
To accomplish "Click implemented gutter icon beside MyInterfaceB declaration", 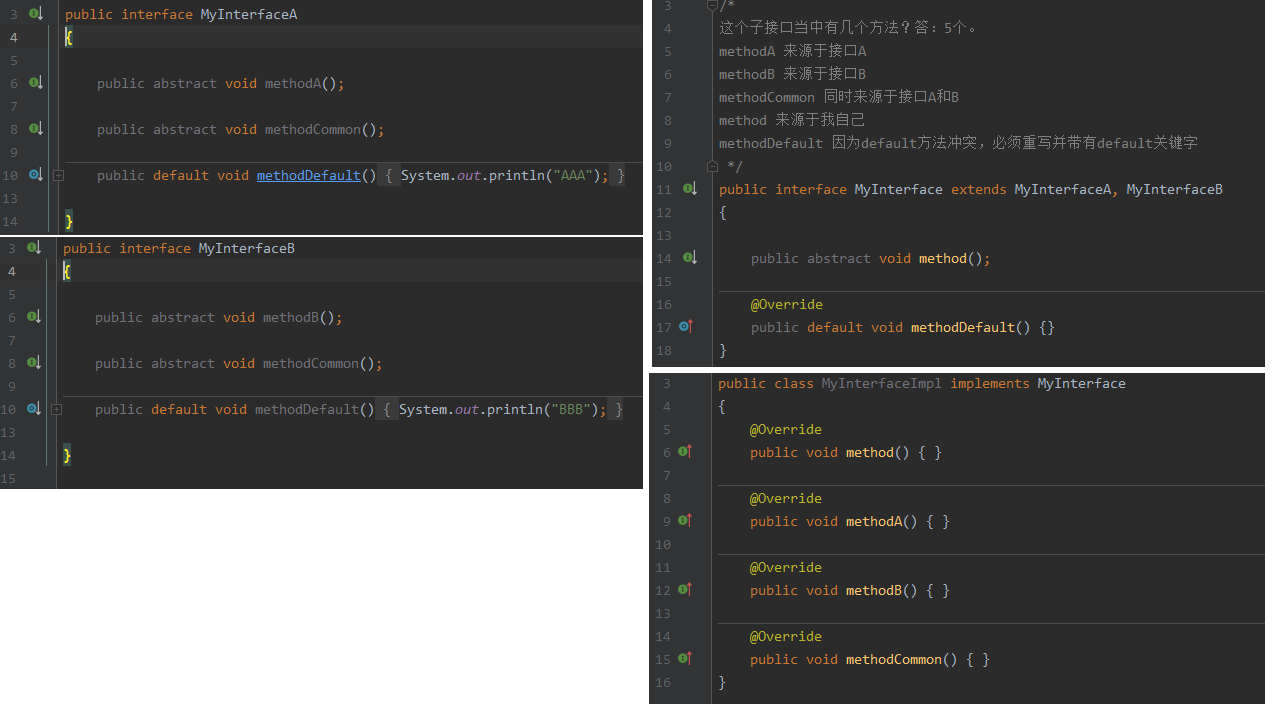I will coord(35,248).
